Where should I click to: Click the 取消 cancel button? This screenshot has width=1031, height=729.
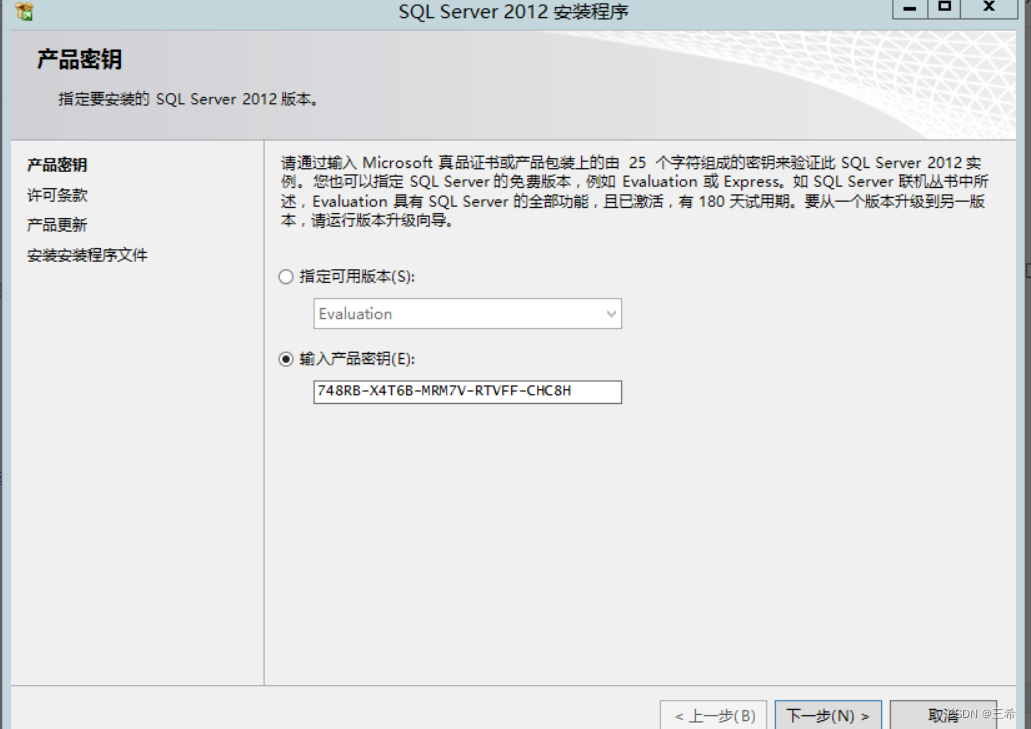942,713
